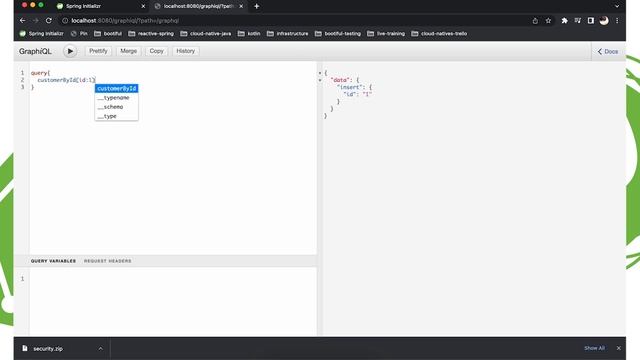640x360 pixels.
Task: Open the downloaded security.zip file
Action: [x=48, y=349]
